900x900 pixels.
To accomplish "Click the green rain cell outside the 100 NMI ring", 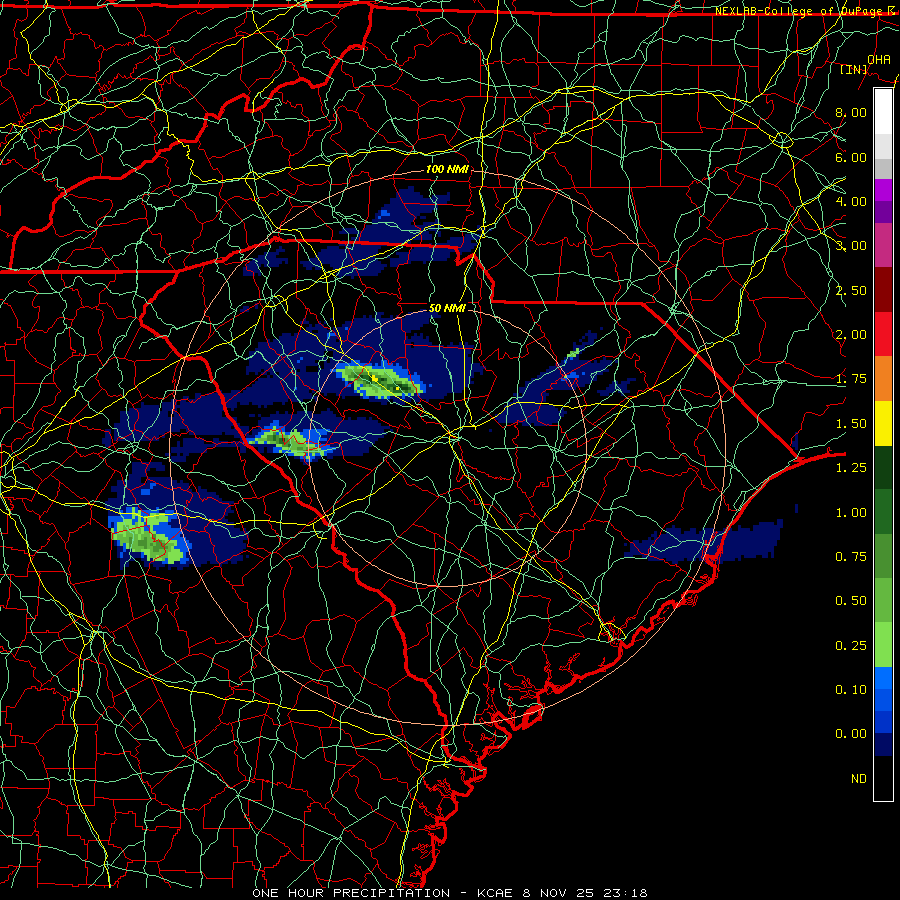I will [x=148, y=535].
